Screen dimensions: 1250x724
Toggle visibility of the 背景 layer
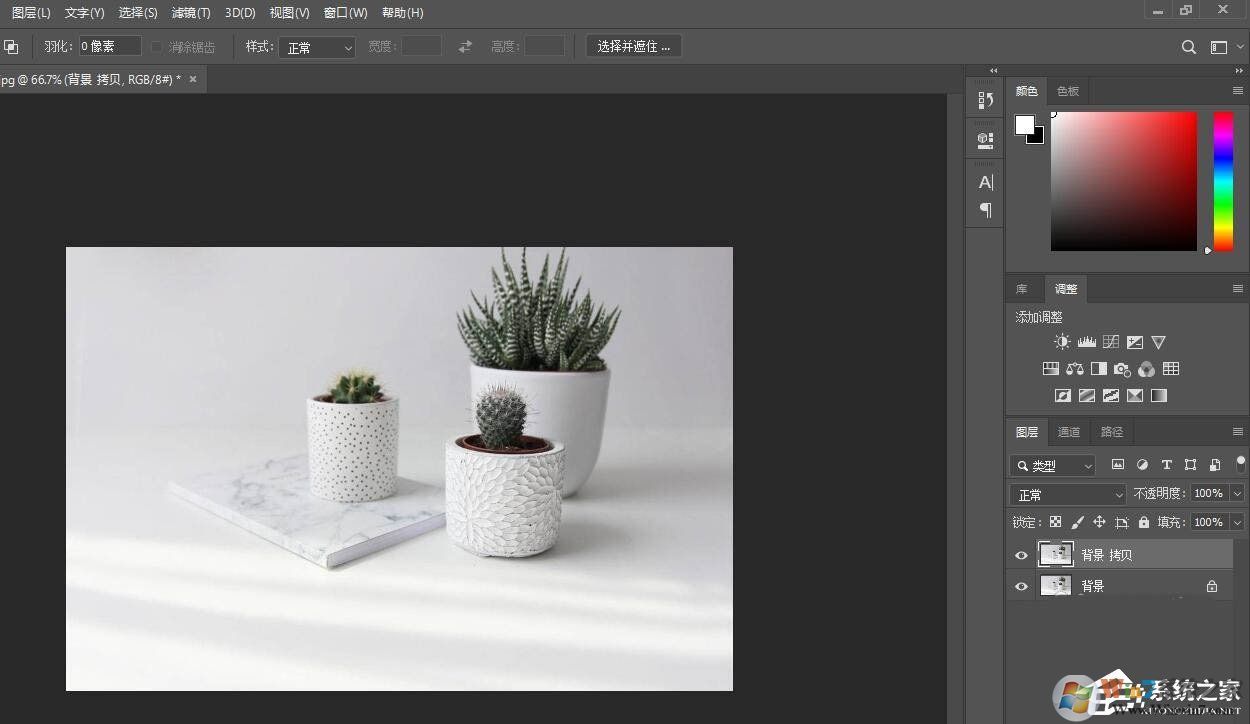[x=1021, y=586]
